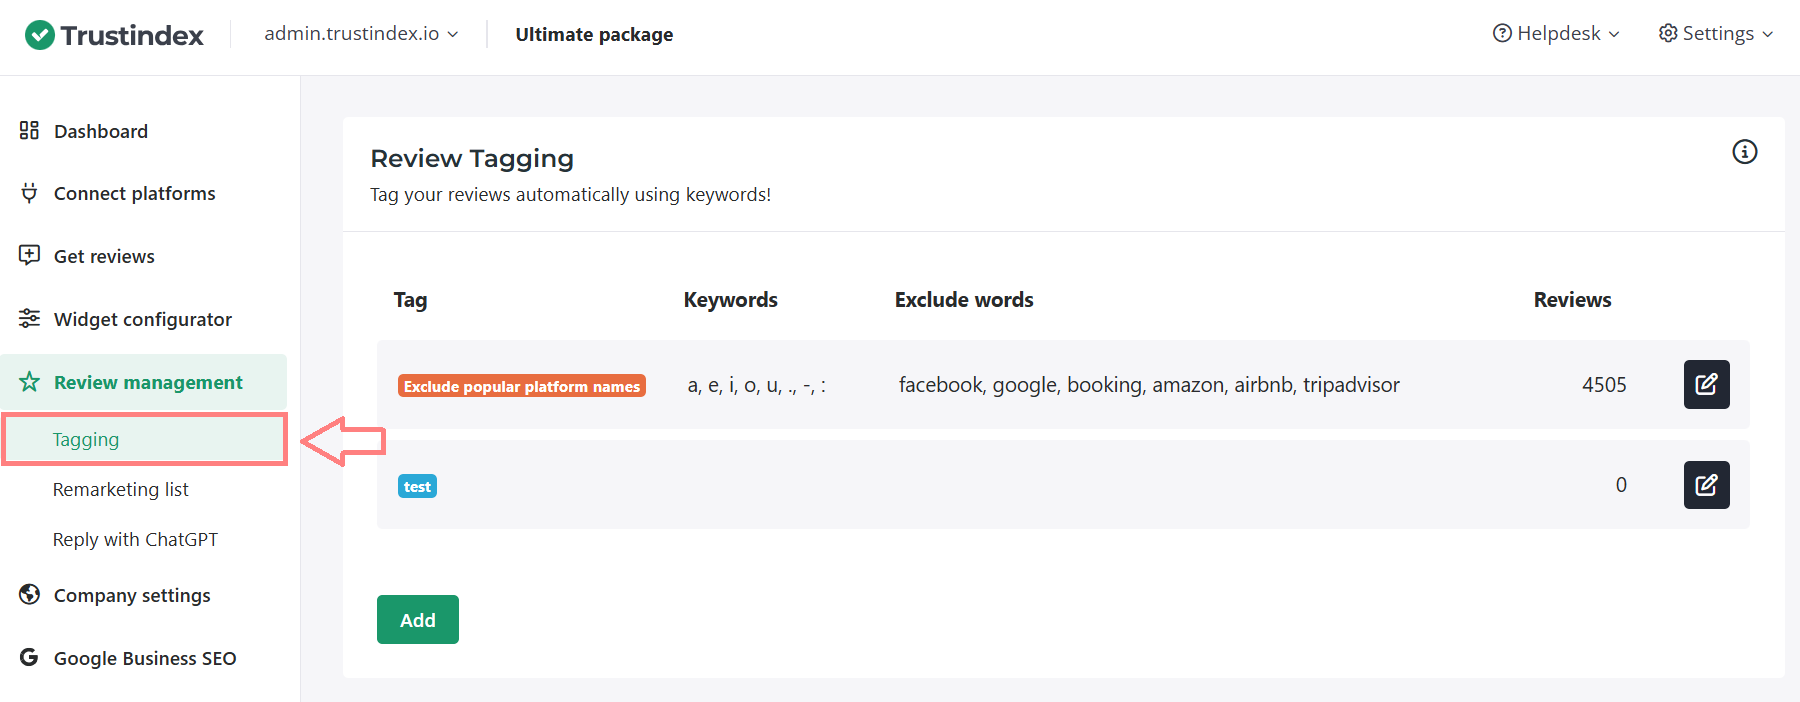Click the Get reviews icon

coord(29,255)
